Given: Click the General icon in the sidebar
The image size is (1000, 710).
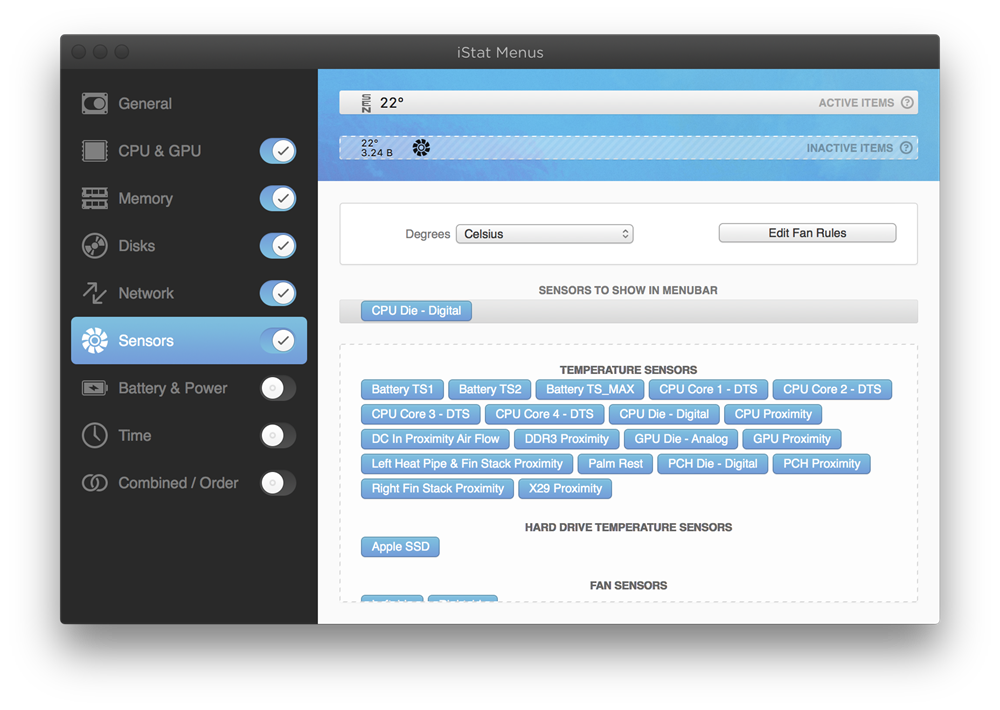Looking at the screenshot, I should point(94,103).
